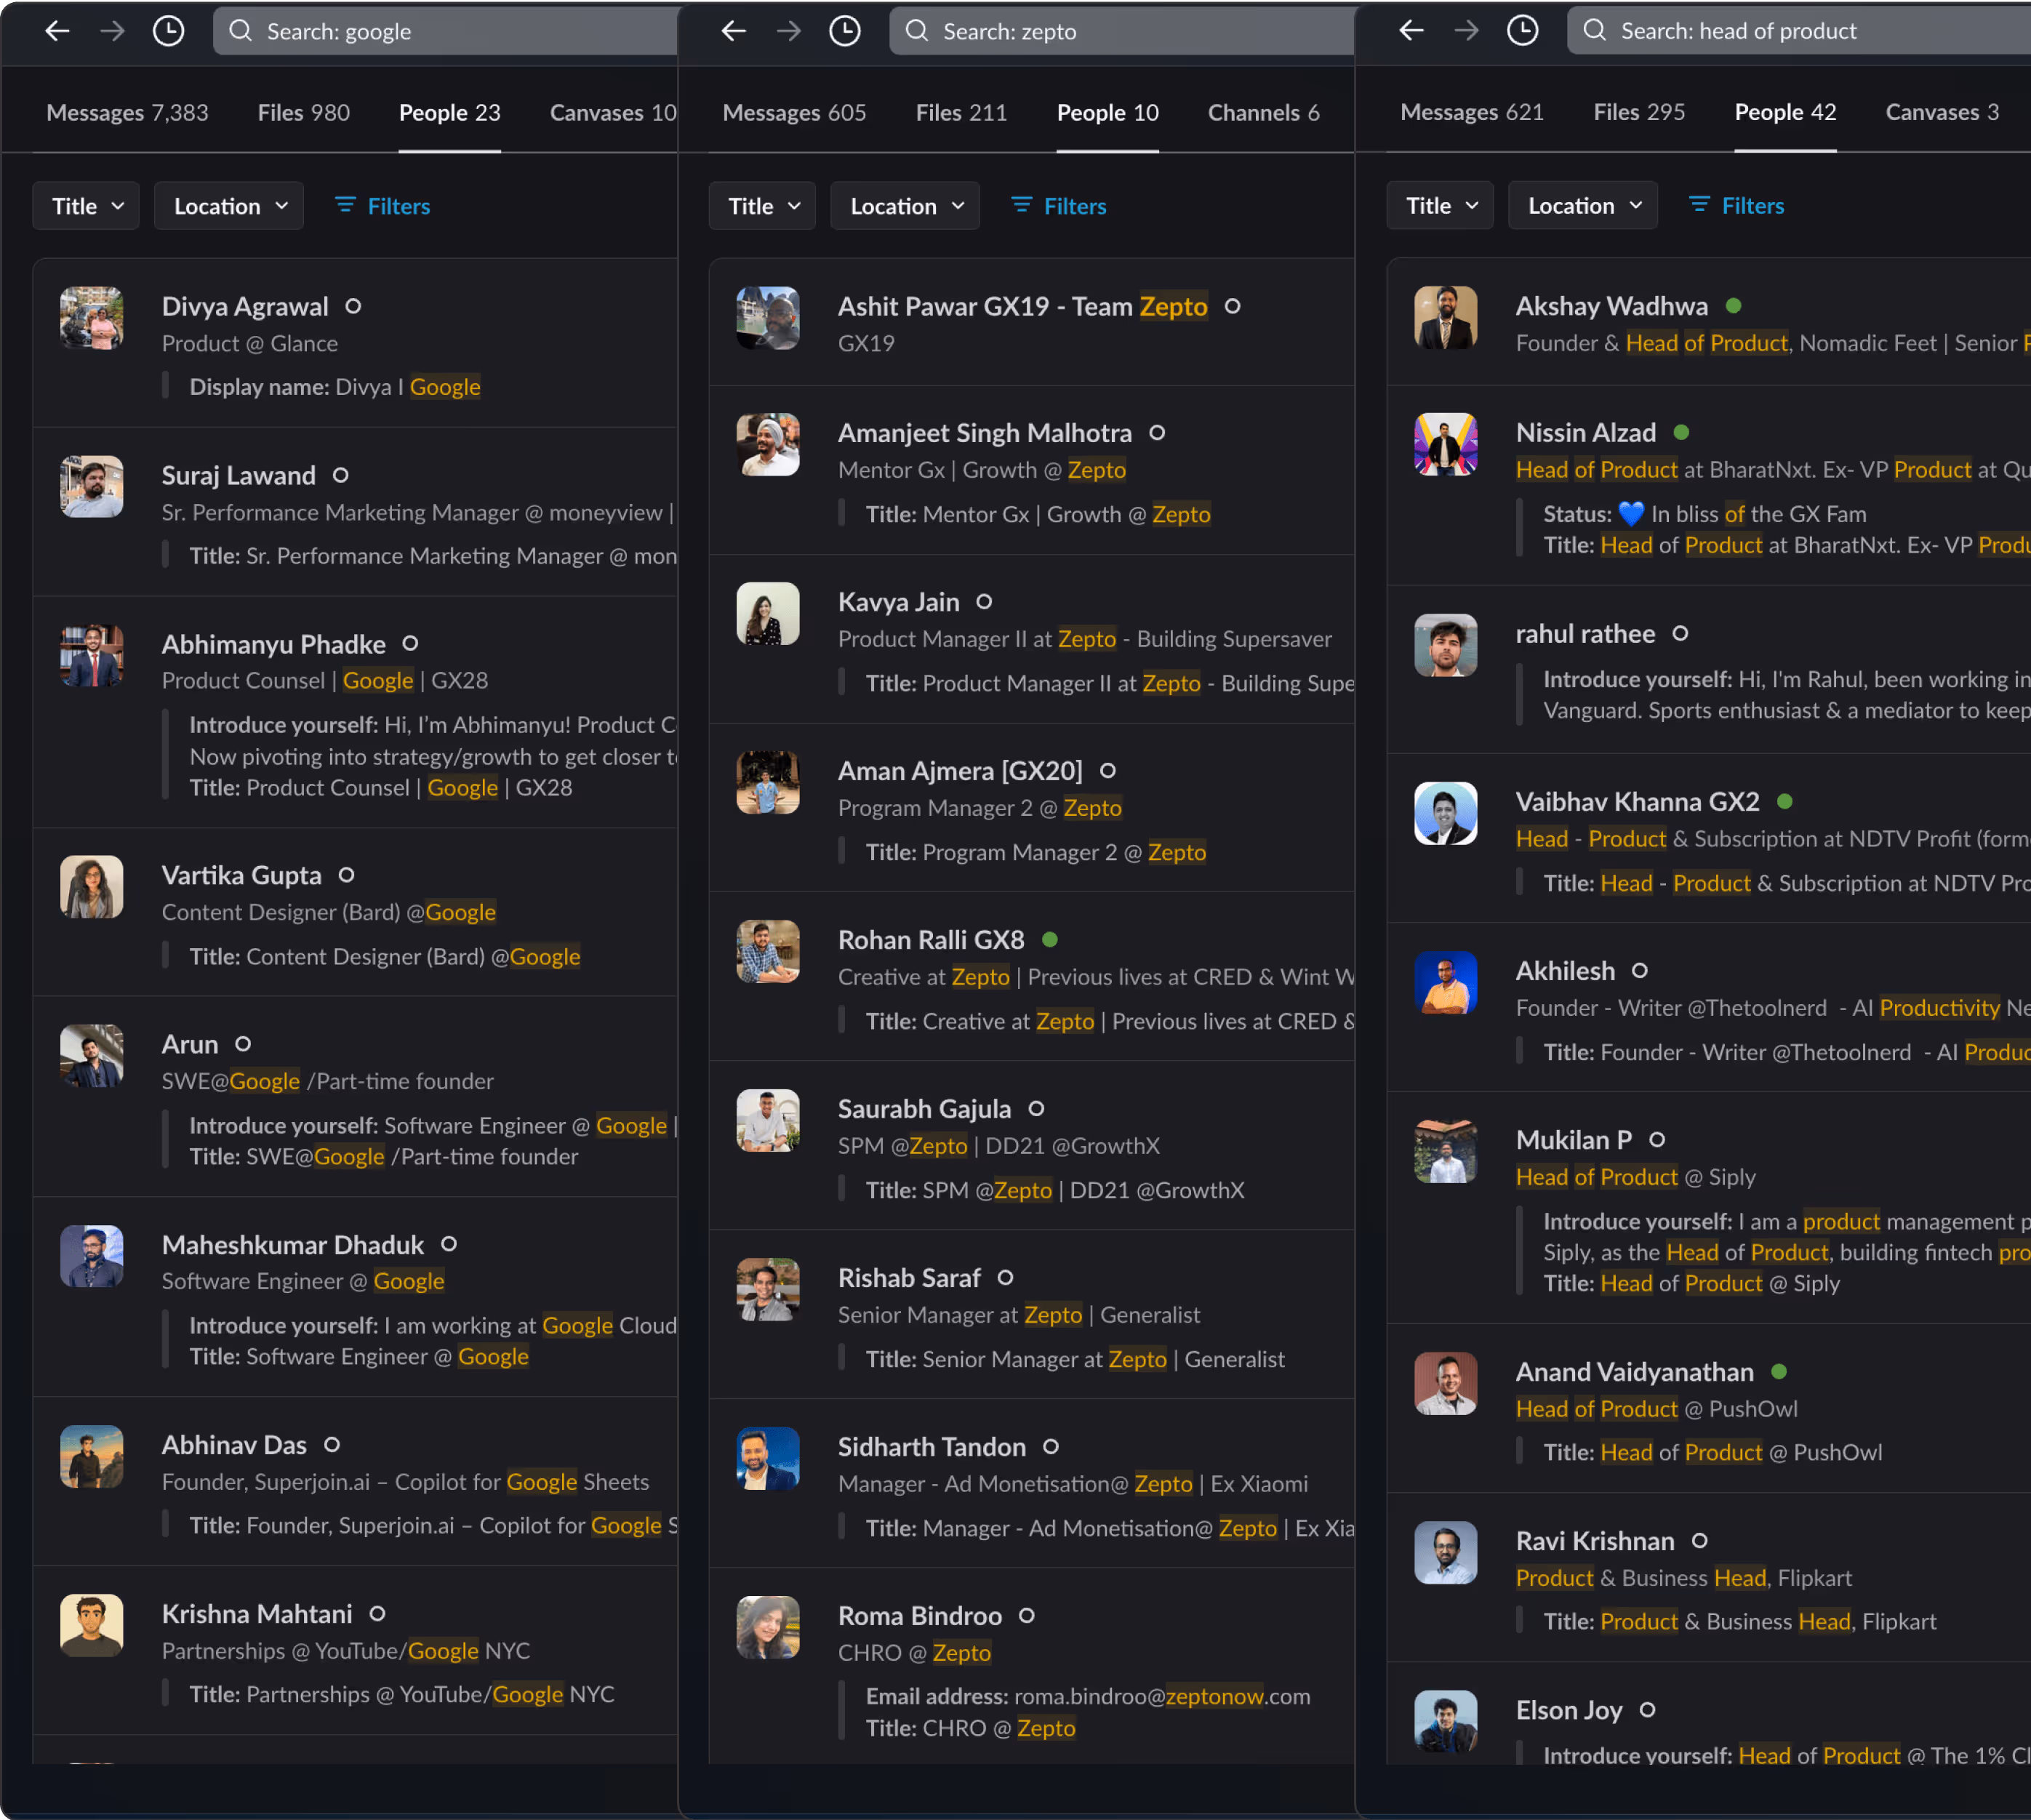Open Ashit Pawar GX19 - Team Zepto profile
The image size is (2031, 1820).
pyautogui.click(x=1023, y=306)
